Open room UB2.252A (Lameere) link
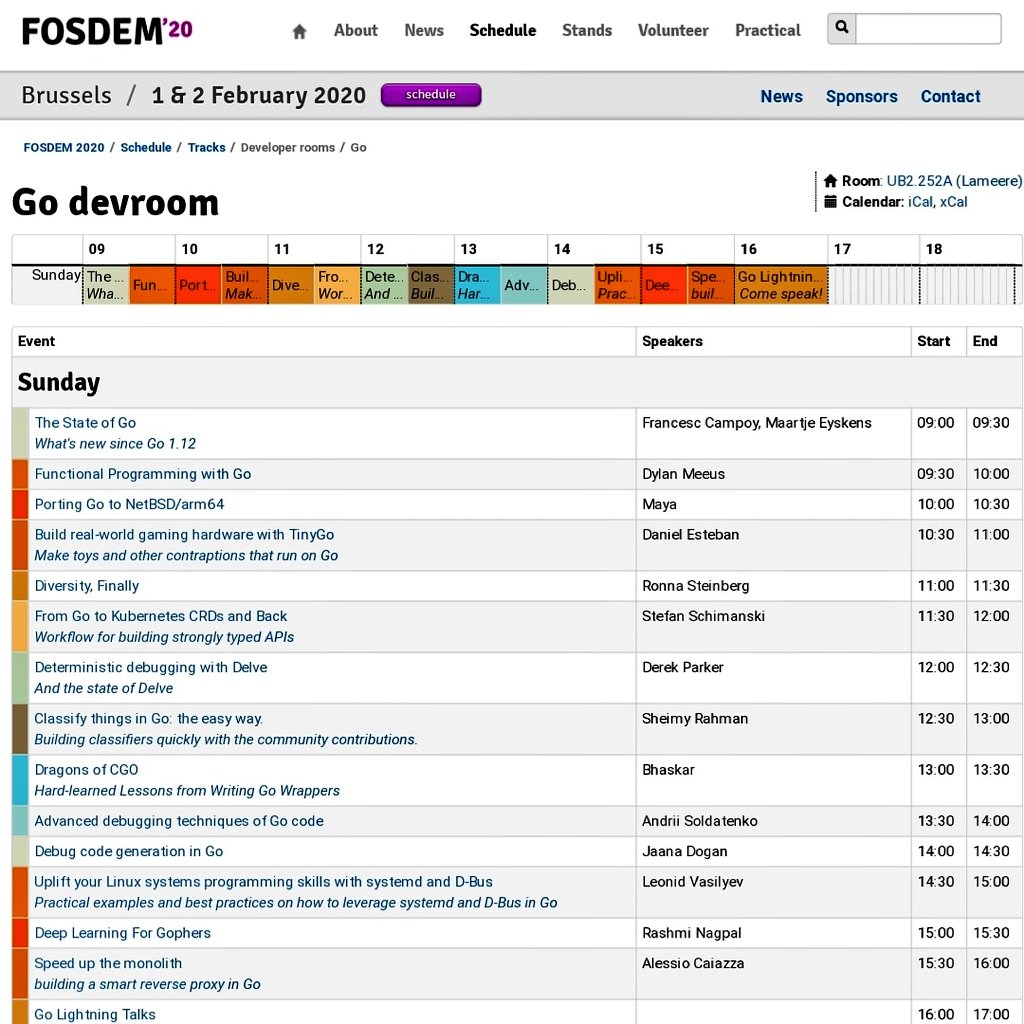This screenshot has width=1024, height=1024. pyautogui.click(x=954, y=181)
